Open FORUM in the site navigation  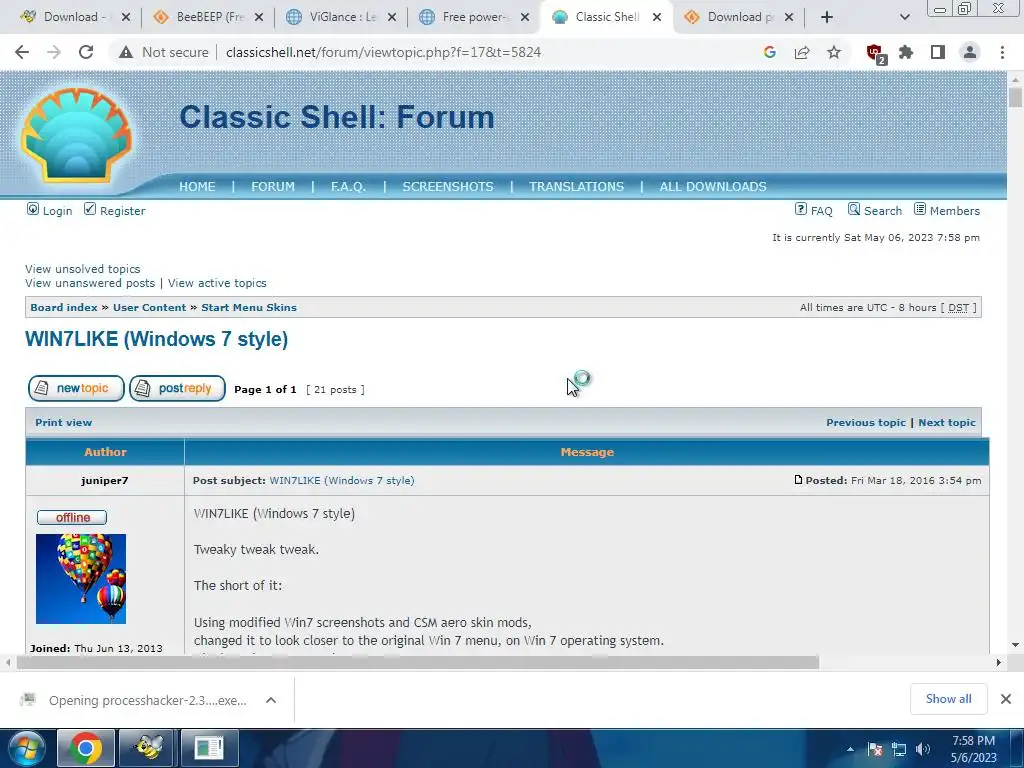273,187
